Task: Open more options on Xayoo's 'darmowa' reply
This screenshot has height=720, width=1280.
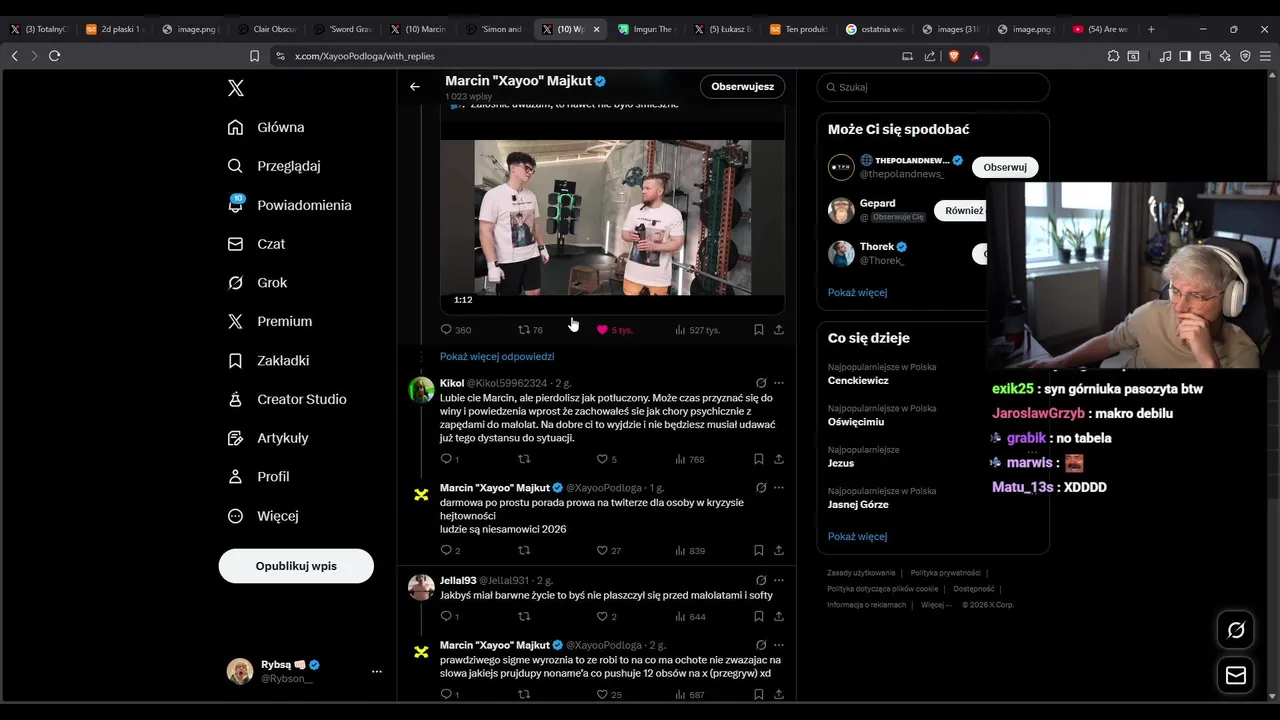Action: coord(779,488)
